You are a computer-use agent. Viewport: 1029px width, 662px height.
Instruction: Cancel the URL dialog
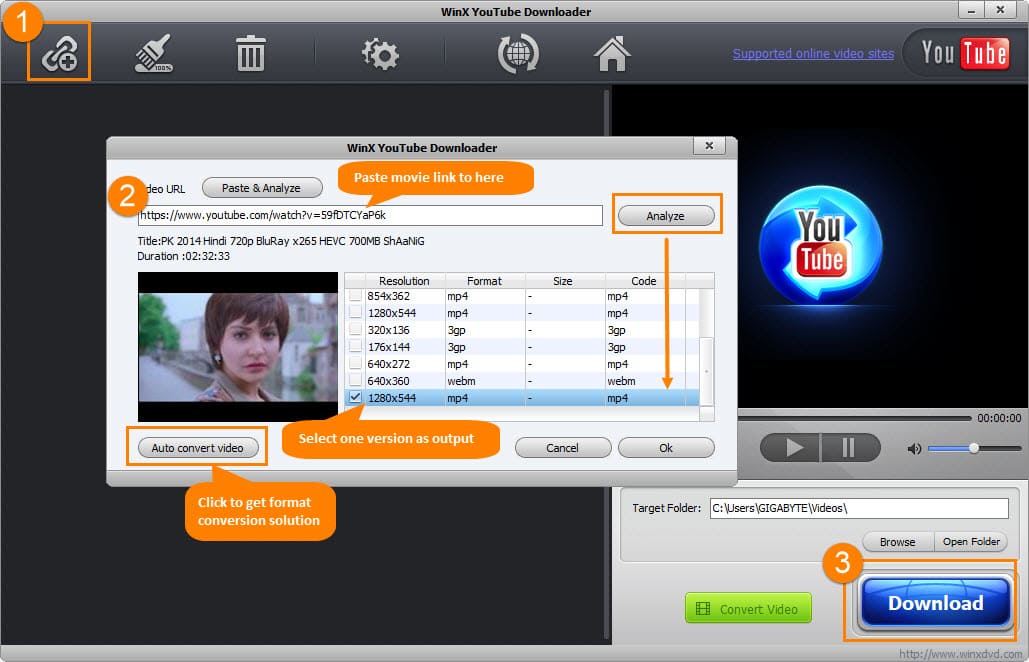562,448
